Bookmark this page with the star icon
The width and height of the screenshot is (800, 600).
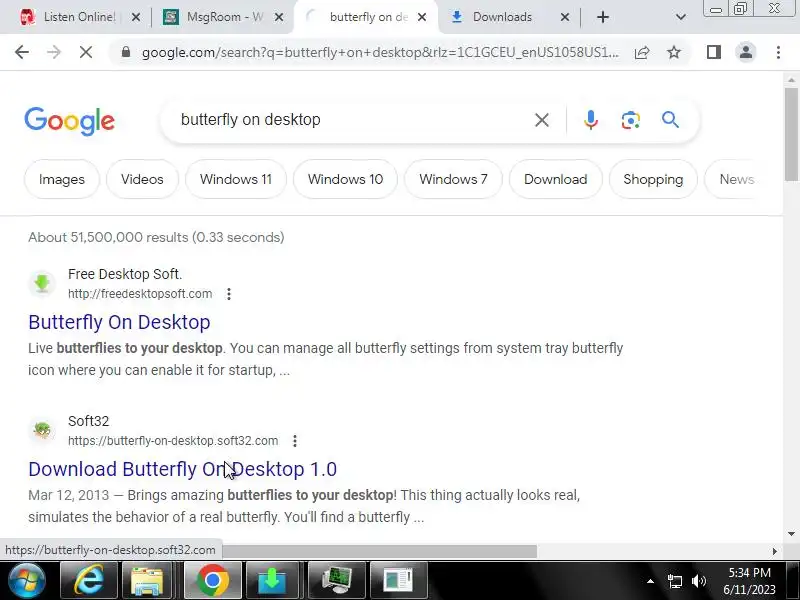click(x=674, y=52)
